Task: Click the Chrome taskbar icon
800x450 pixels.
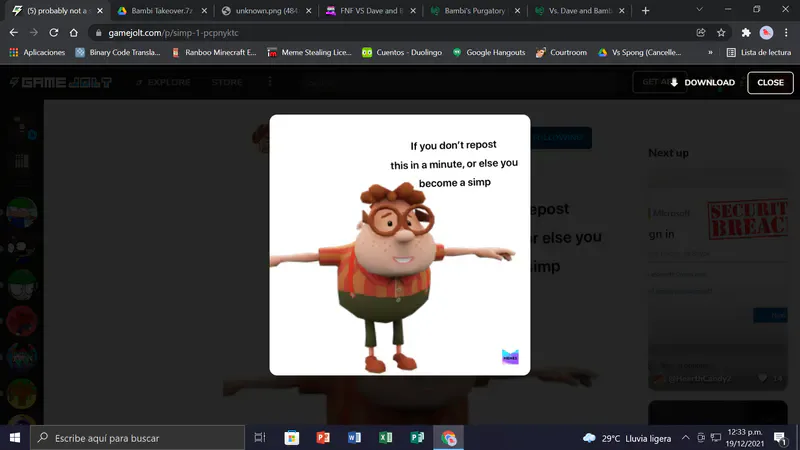Action: [x=448, y=438]
